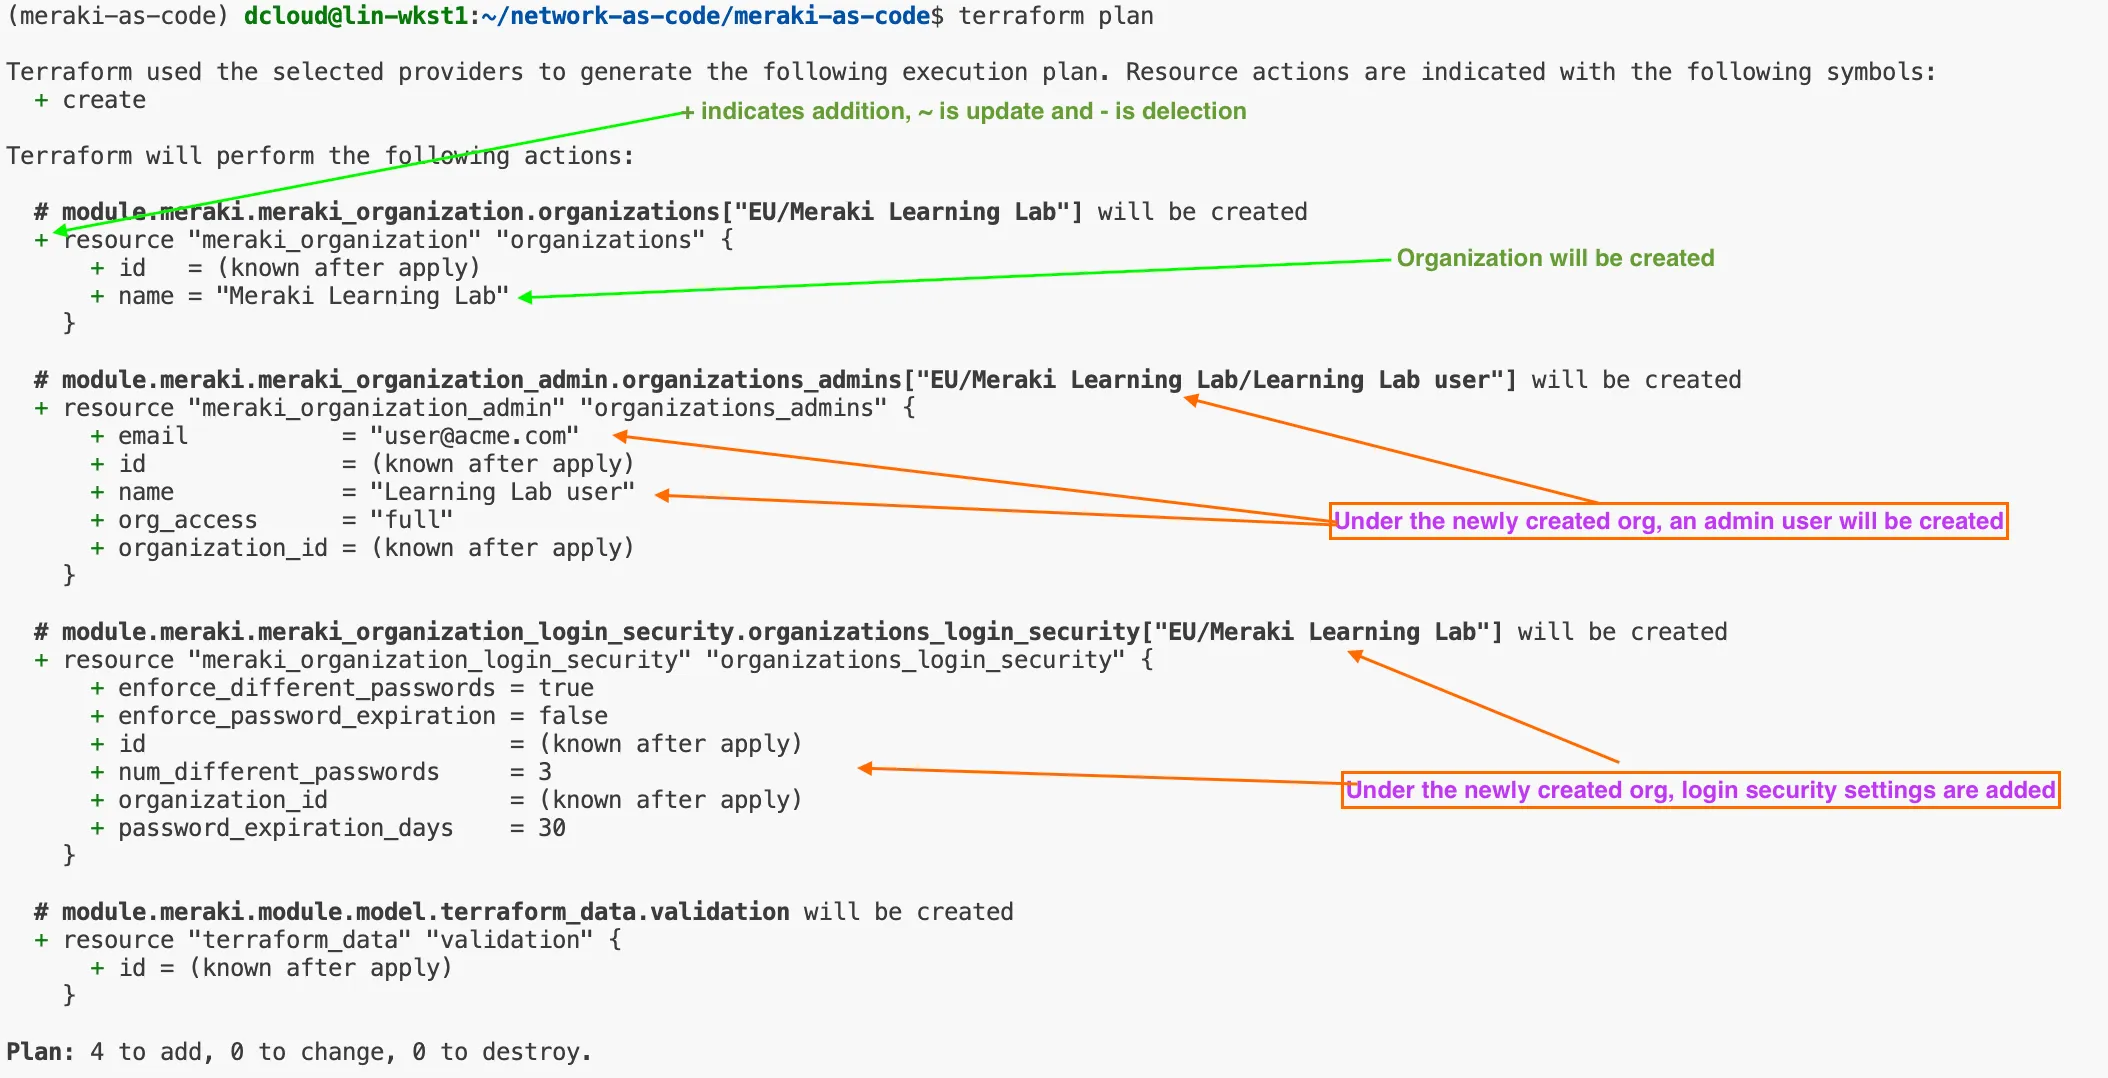Click the password_expiration_days value 30
The height and width of the screenshot is (1078, 2108).
point(552,828)
